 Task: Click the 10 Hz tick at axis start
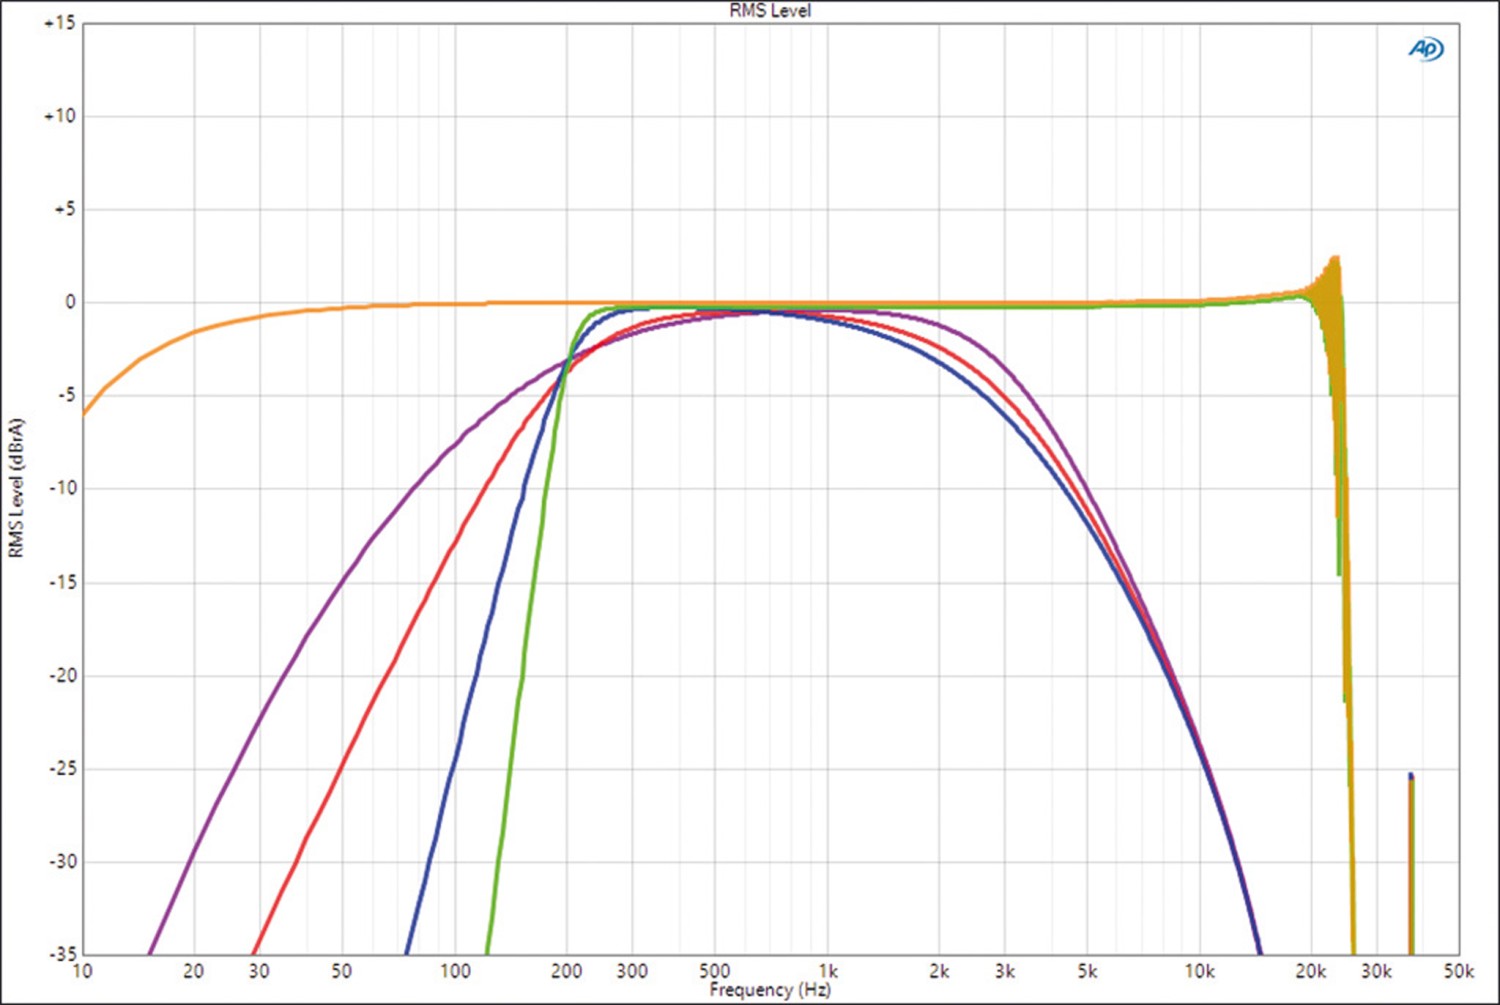tap(82, 971)
